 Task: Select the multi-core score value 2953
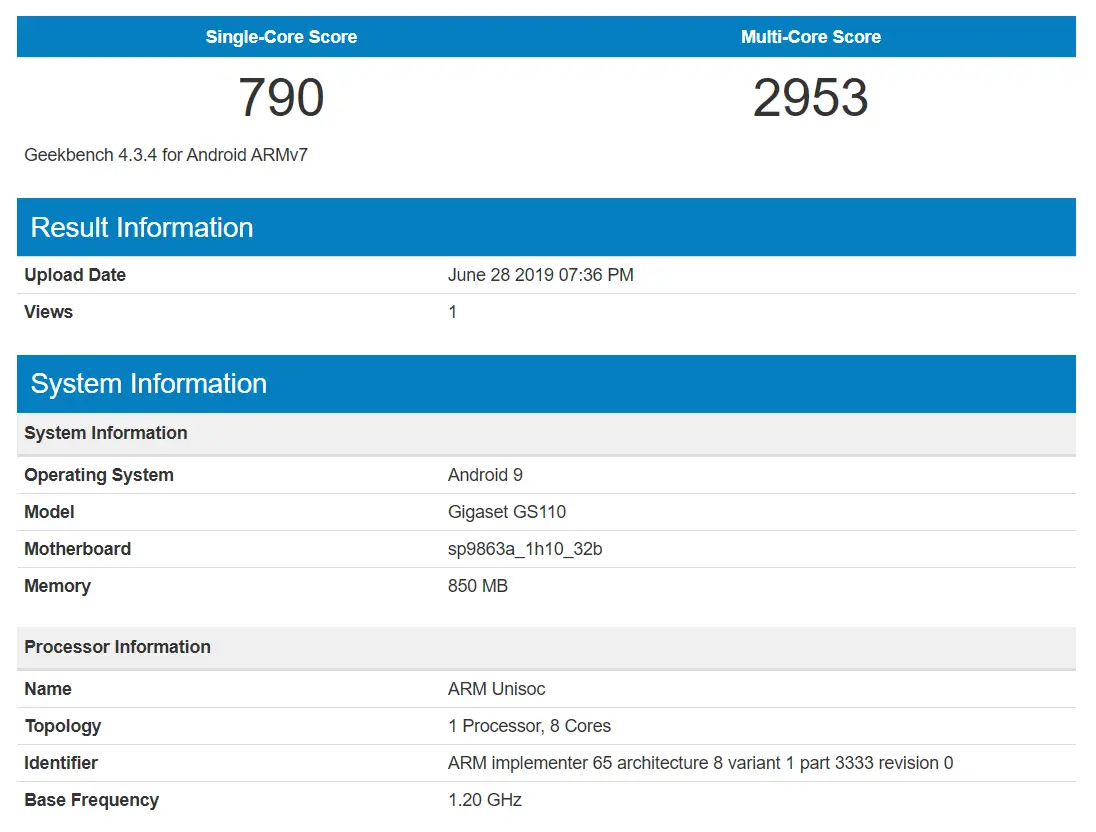[810, 98]
